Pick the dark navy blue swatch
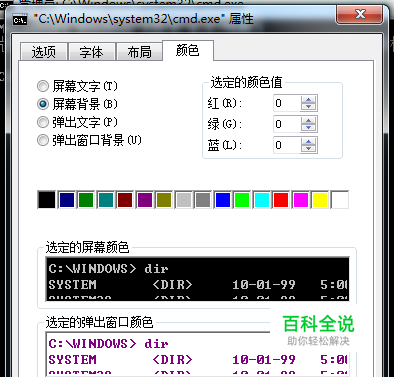This screenshot has height=377, width=394. coord(66,200)
